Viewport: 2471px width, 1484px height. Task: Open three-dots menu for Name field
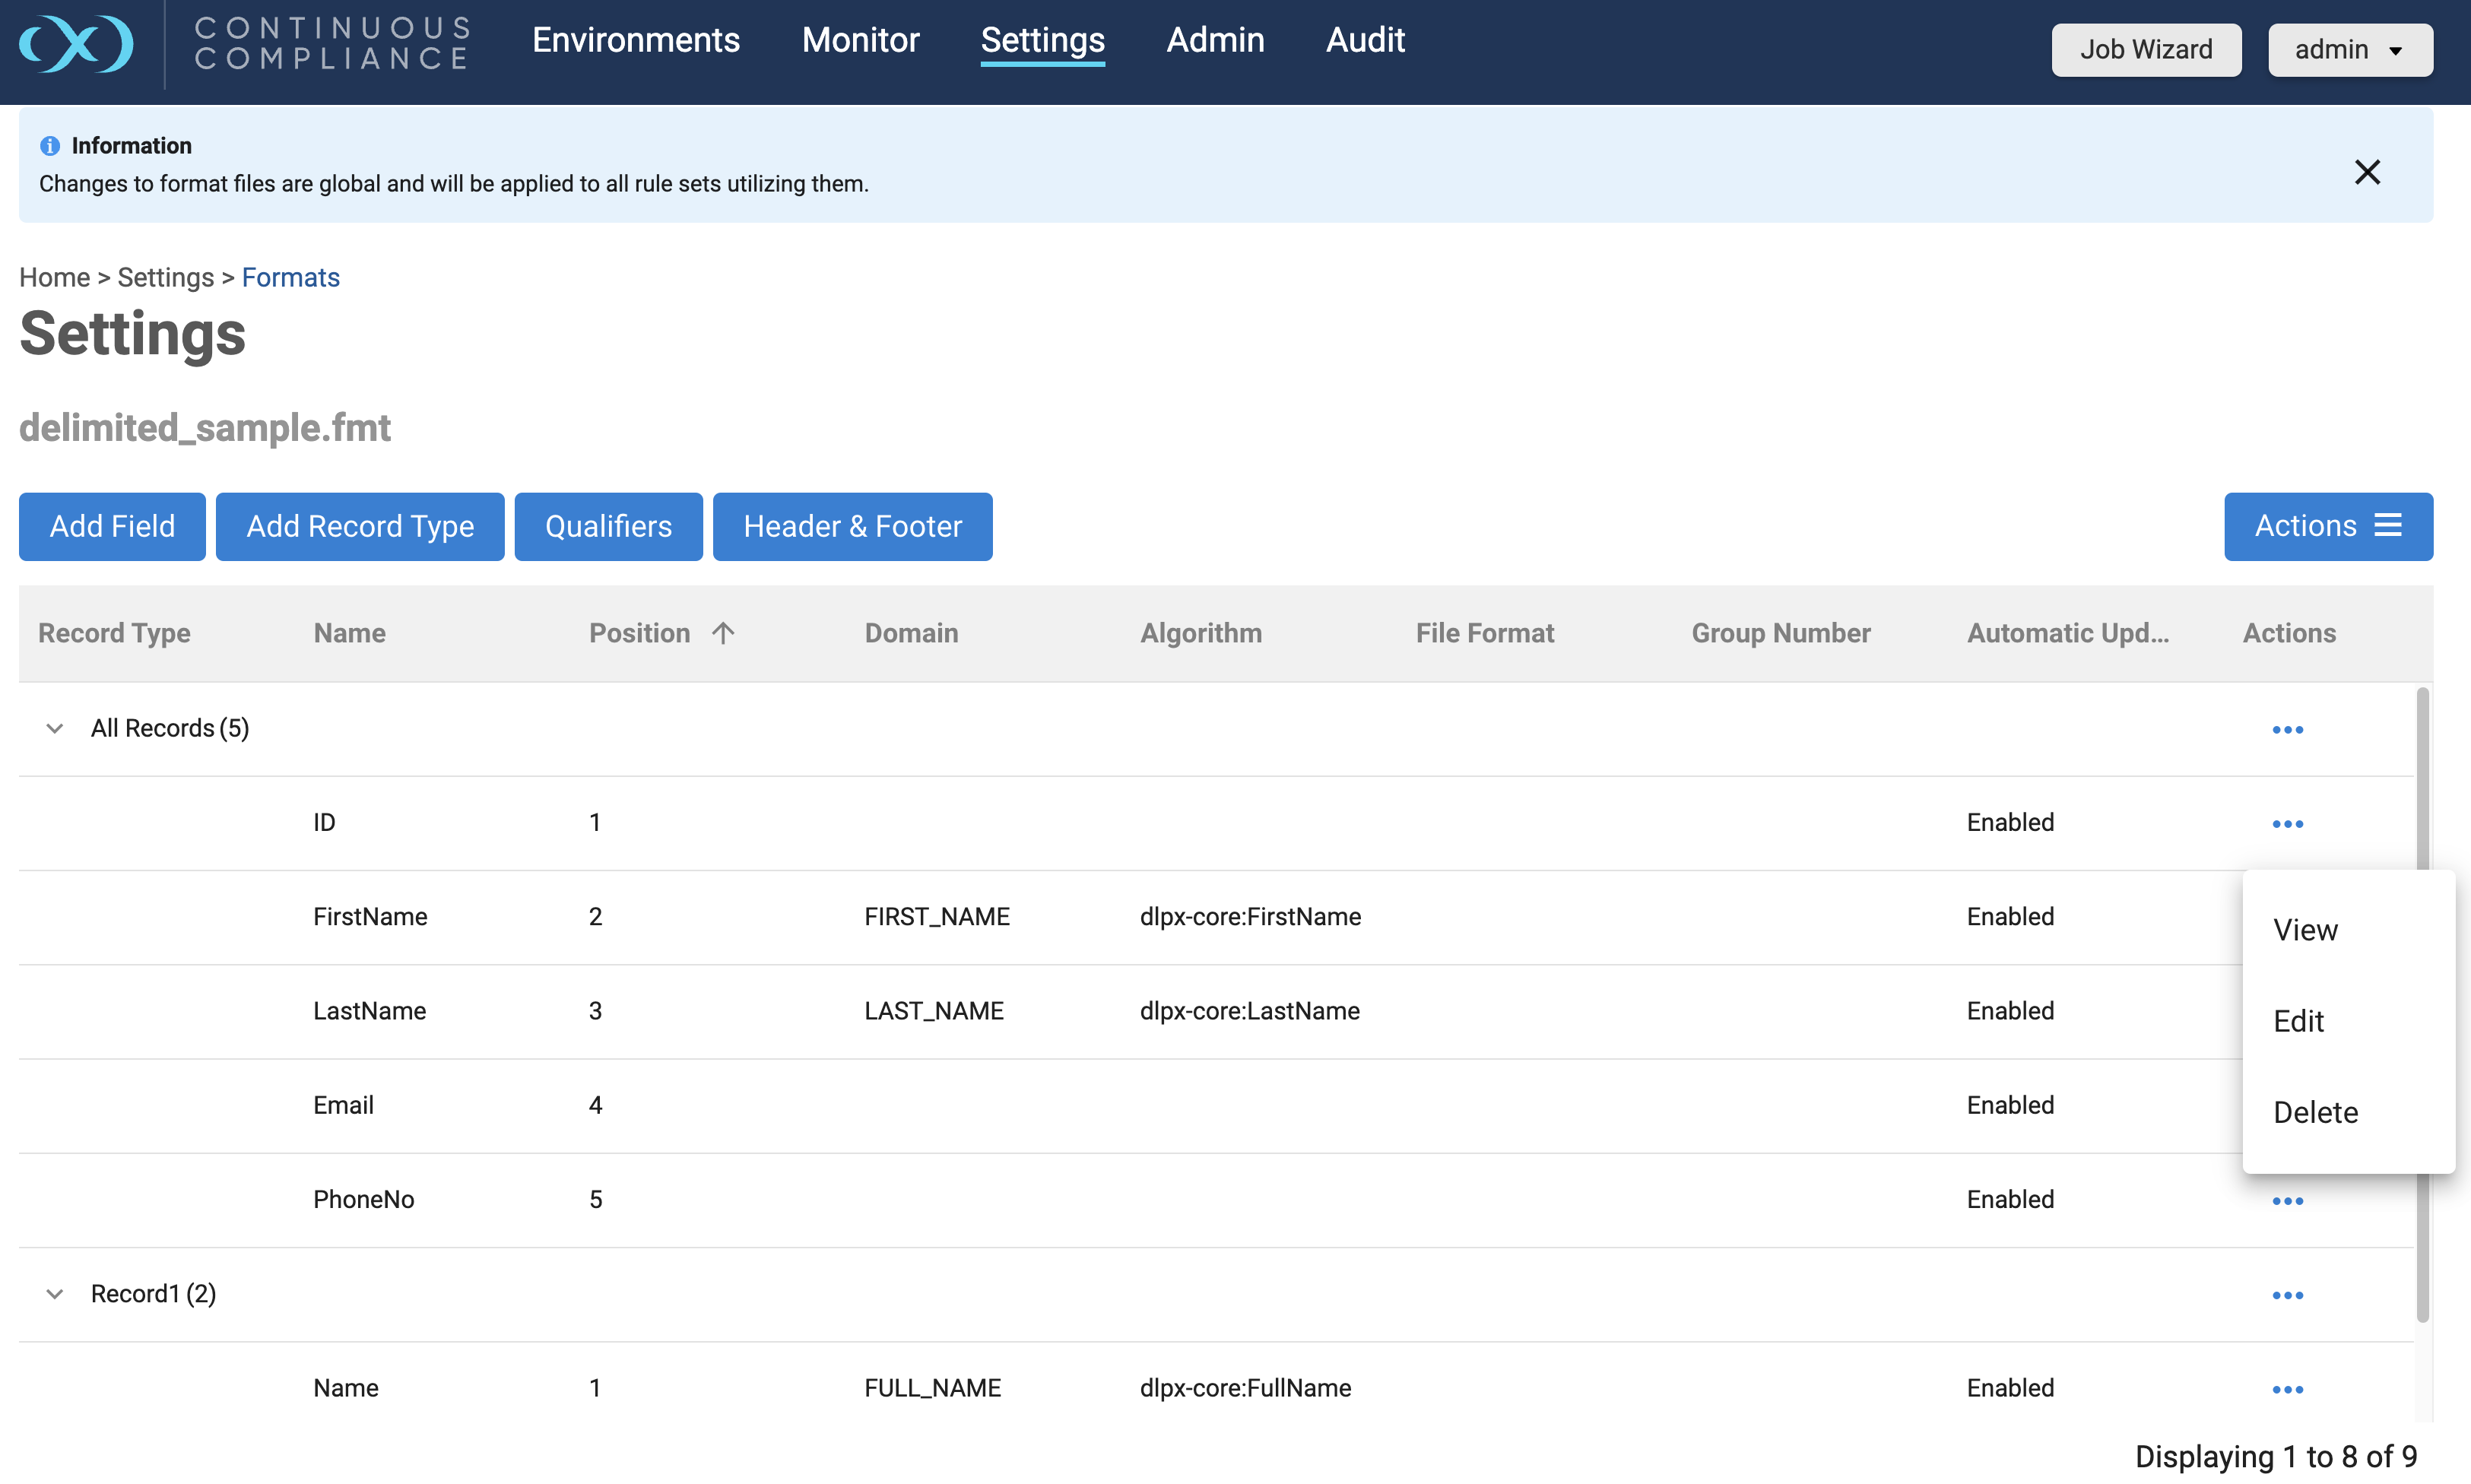[x=2287, y=1390]
